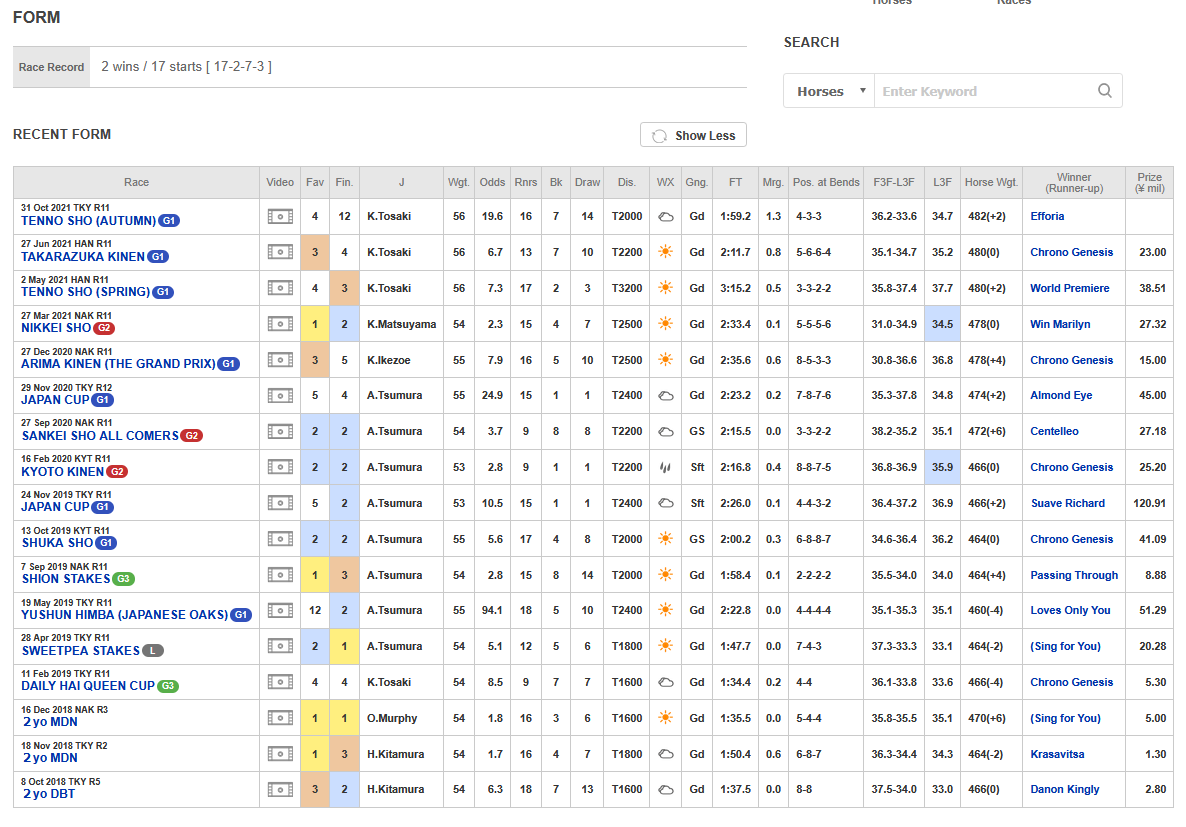Open 2yo DBT race link
This screenshot has height=827, width=1186.
[x=48, y=794]
